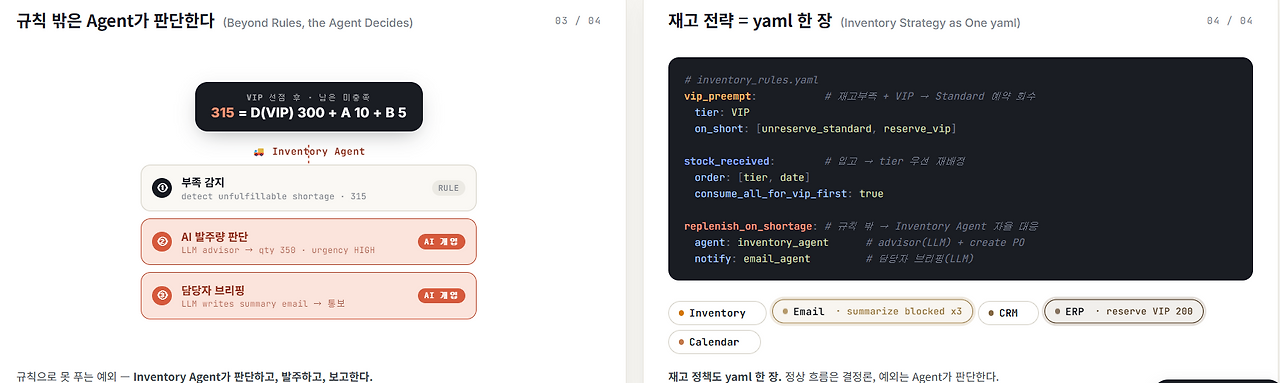Image resolution: width=1280 pixels, height=383 pixels.
Task: Click the dot on the Calendar chip
Action: pyautogui.click(x=682, y=342)
